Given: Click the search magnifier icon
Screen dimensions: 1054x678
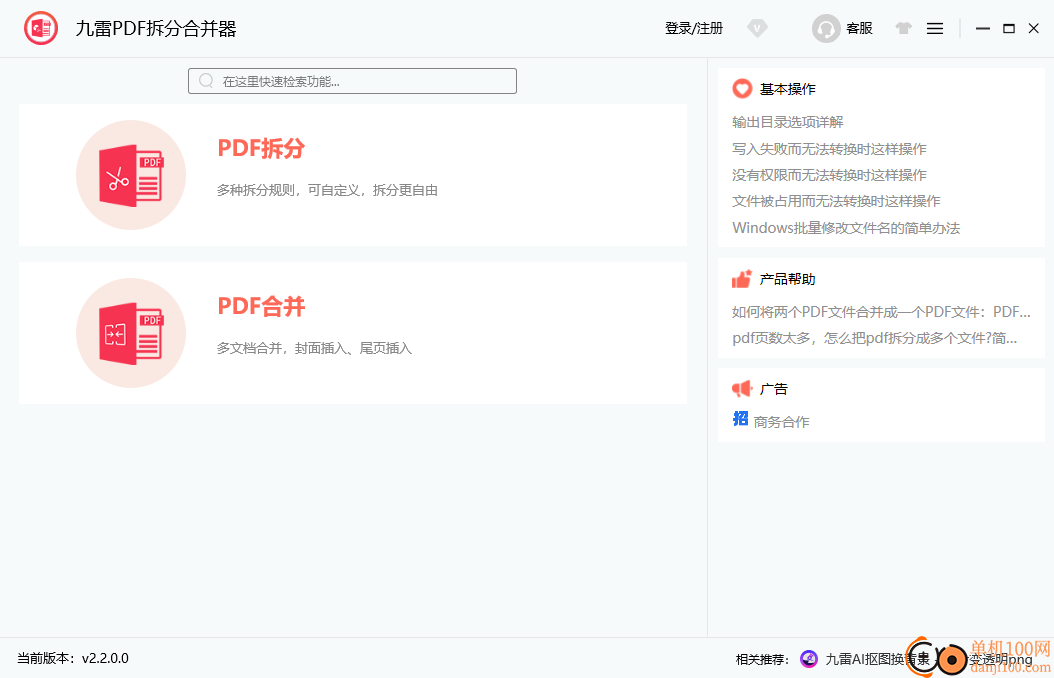Looking at the screenshot, I should (x=206, y=81).
